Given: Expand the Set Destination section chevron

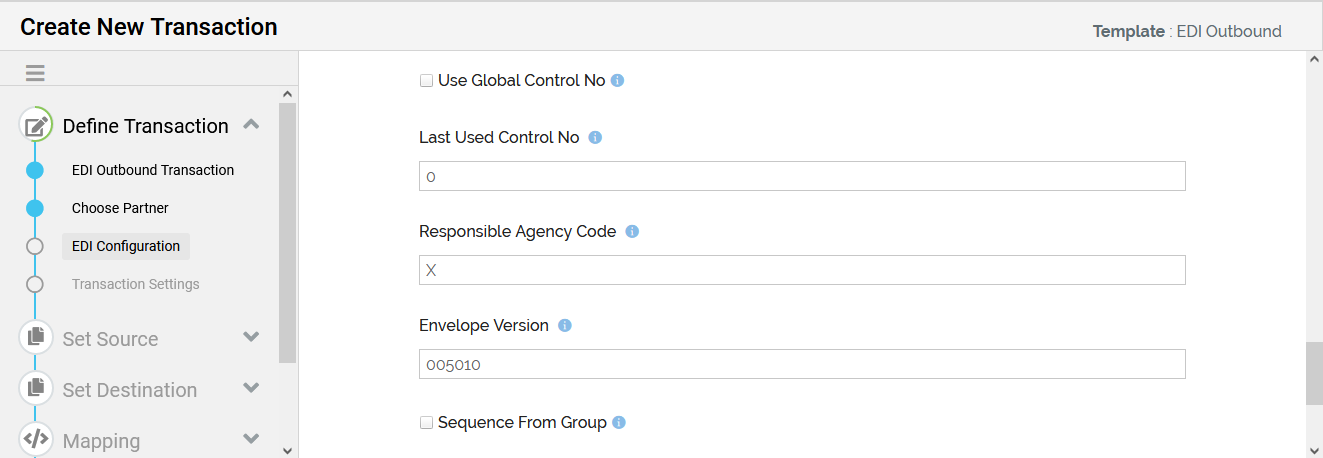Looking at the screenshot, I should pyautogui.click(x=252, y=388).
